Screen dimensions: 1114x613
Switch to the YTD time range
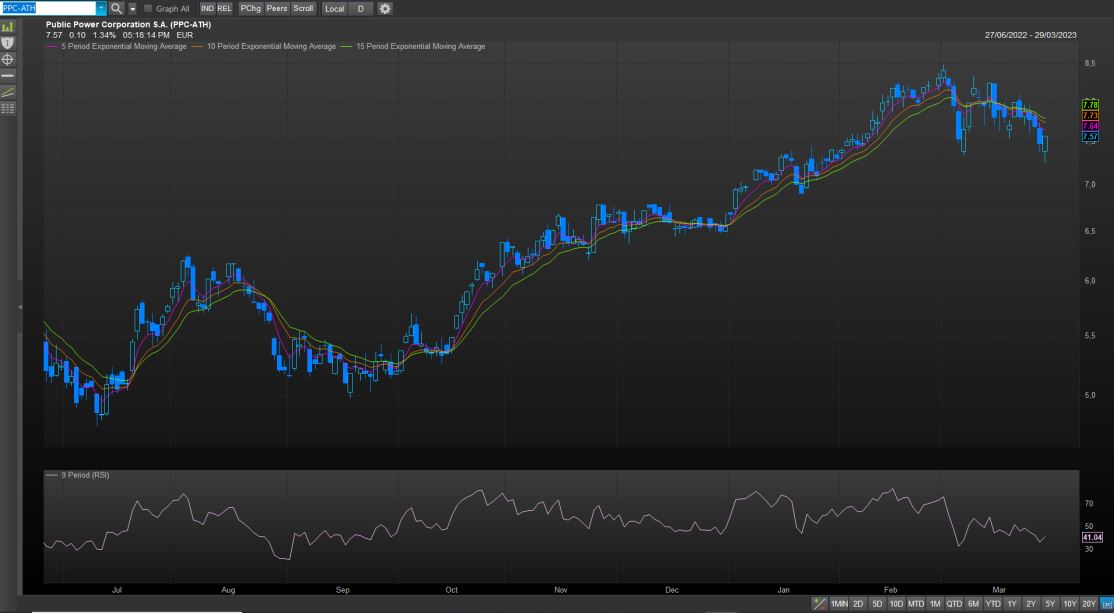[993, 604]
